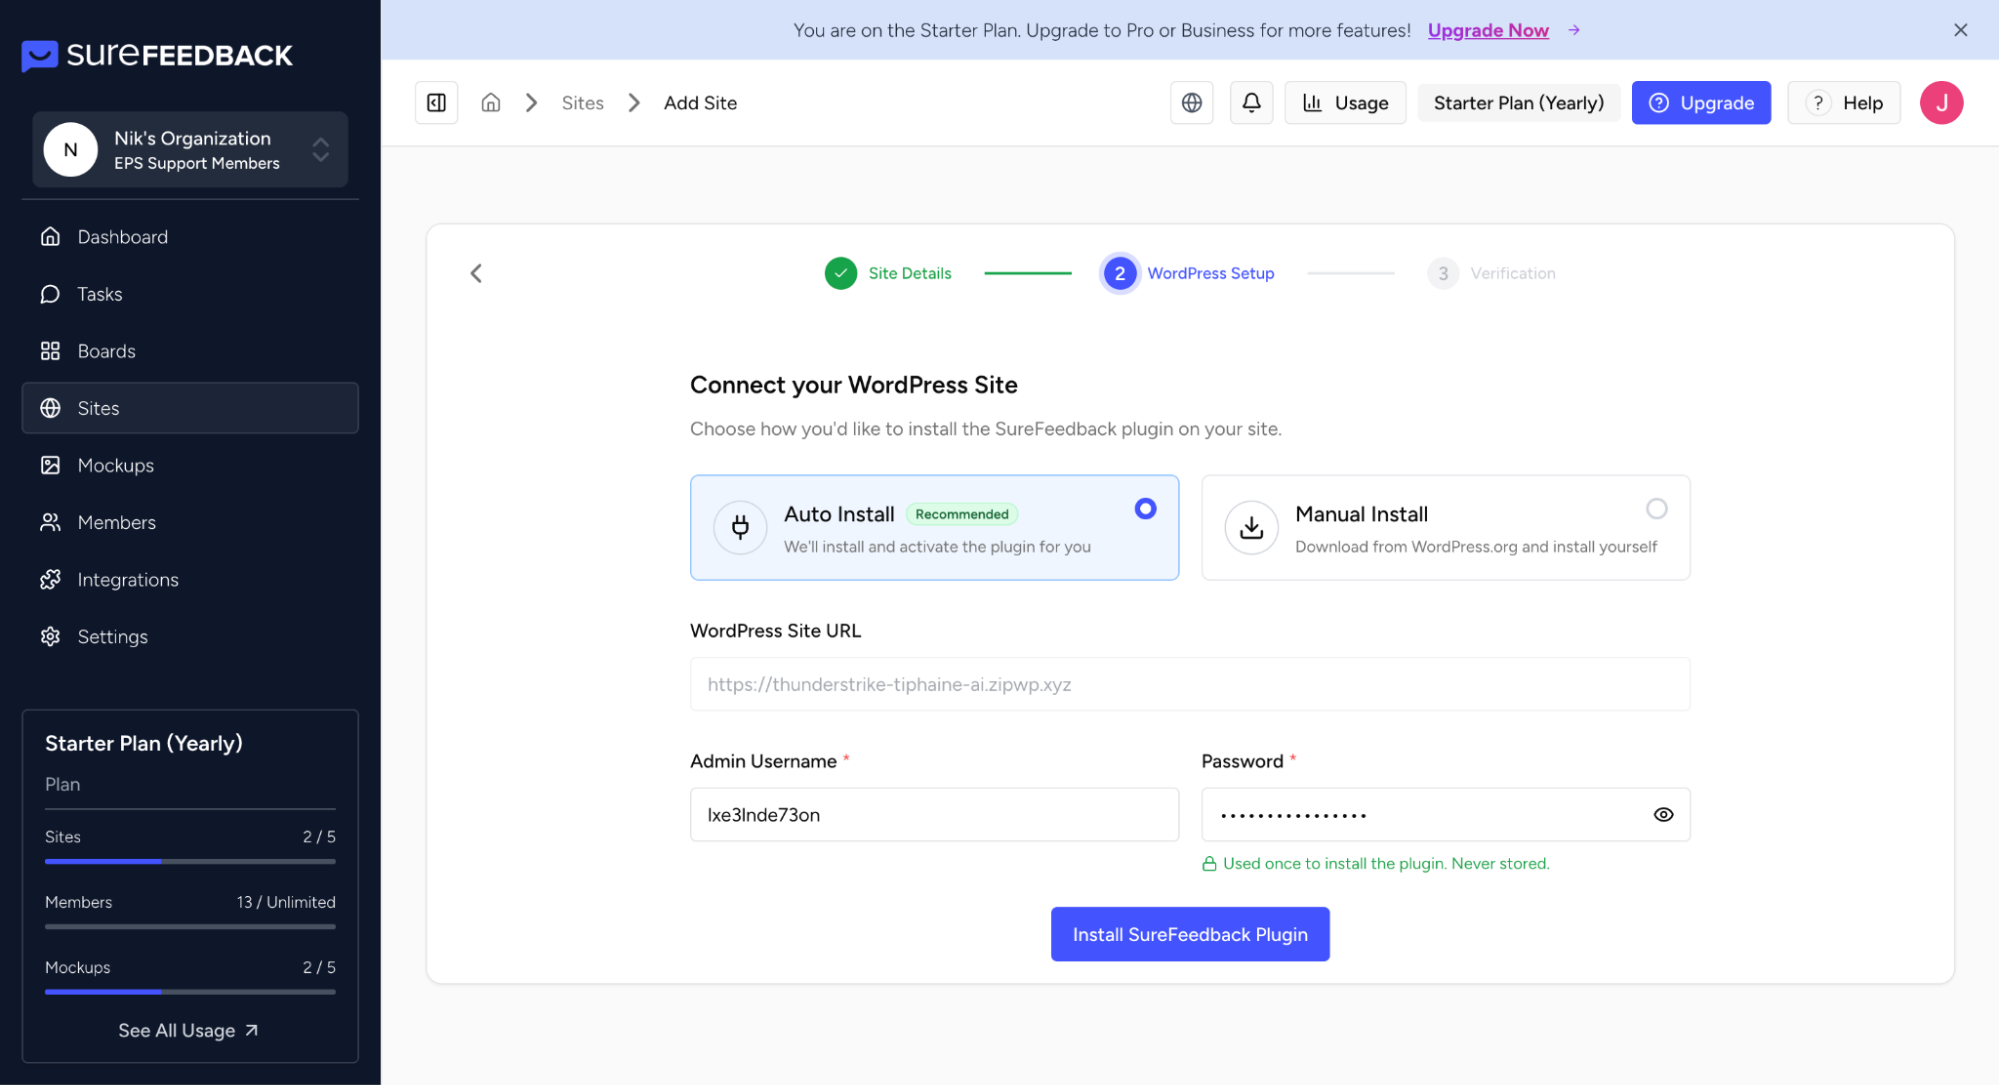The image size is (1999, 1086).
Task: Click the J user avatar
Action: click(1940, 103)
